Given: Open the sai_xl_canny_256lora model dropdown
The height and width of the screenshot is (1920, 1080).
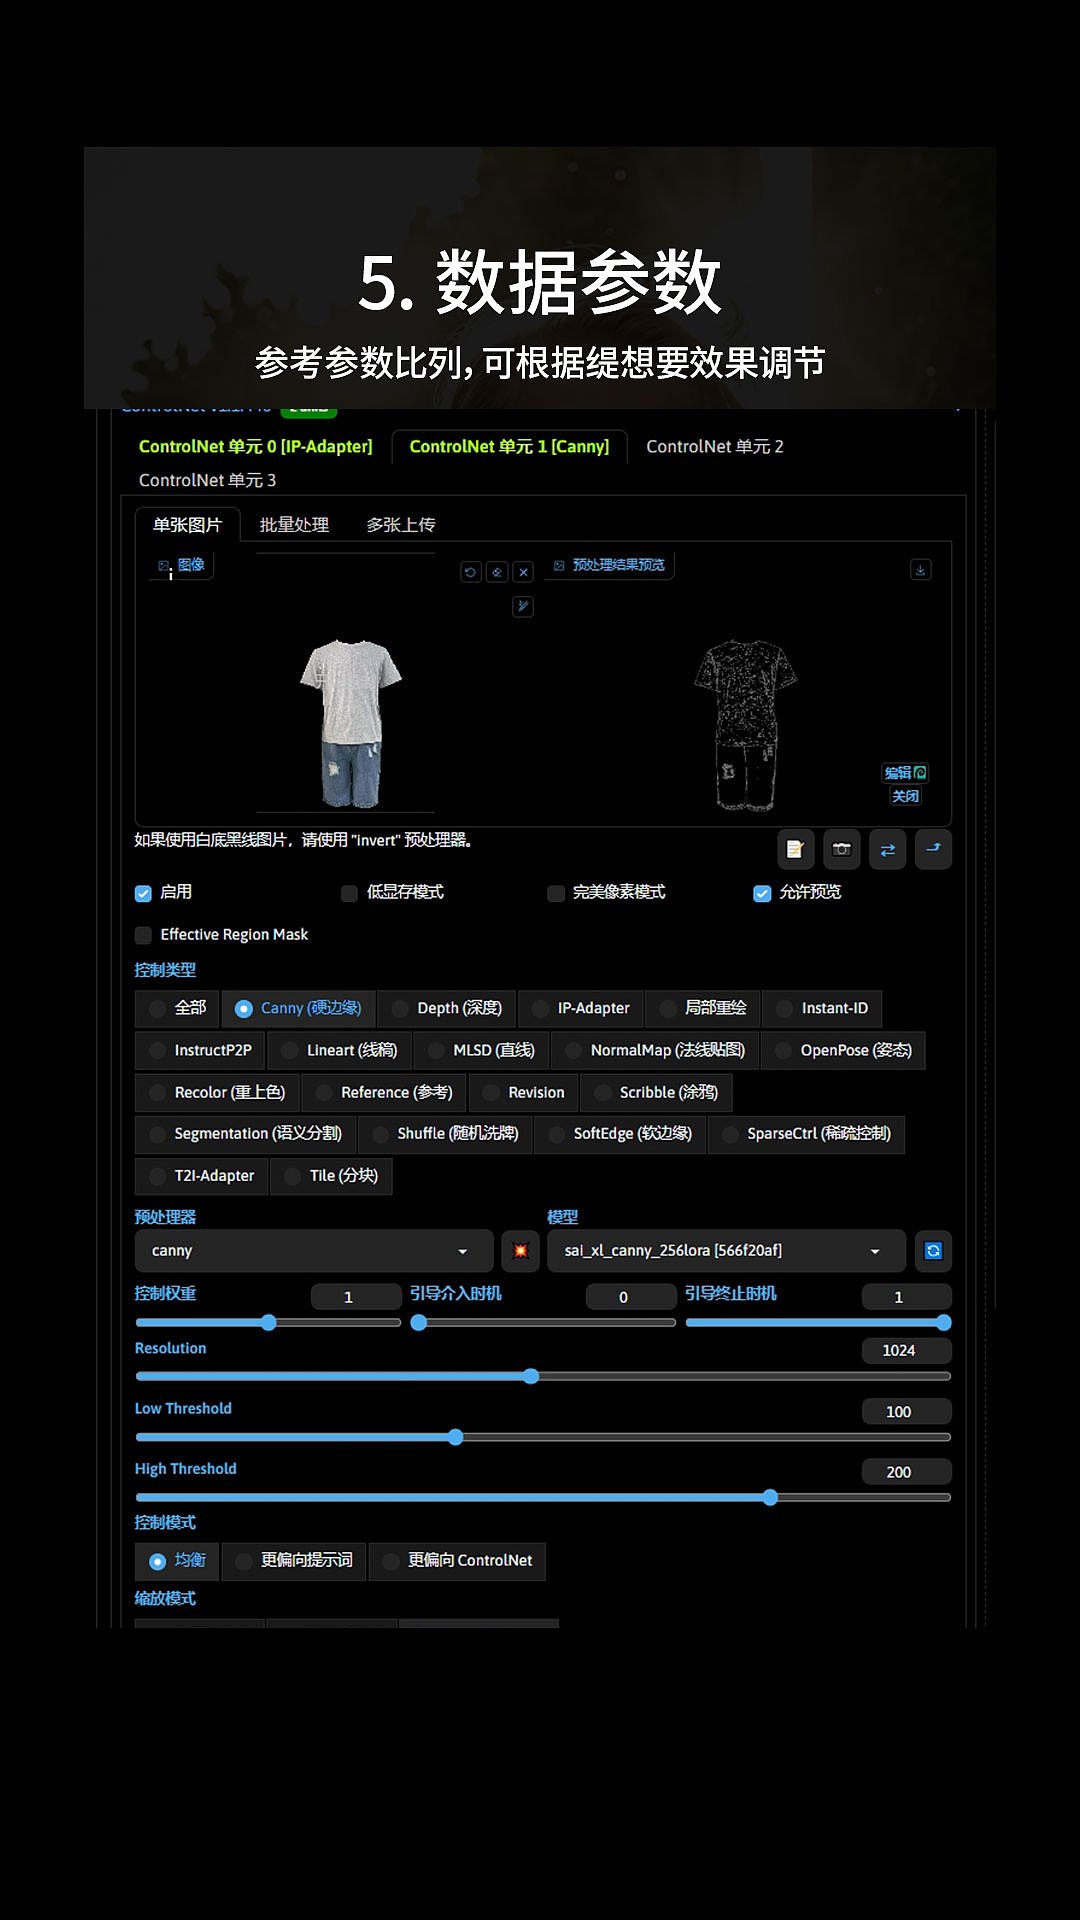Looking at the screenshot, I should (726, 1251).
